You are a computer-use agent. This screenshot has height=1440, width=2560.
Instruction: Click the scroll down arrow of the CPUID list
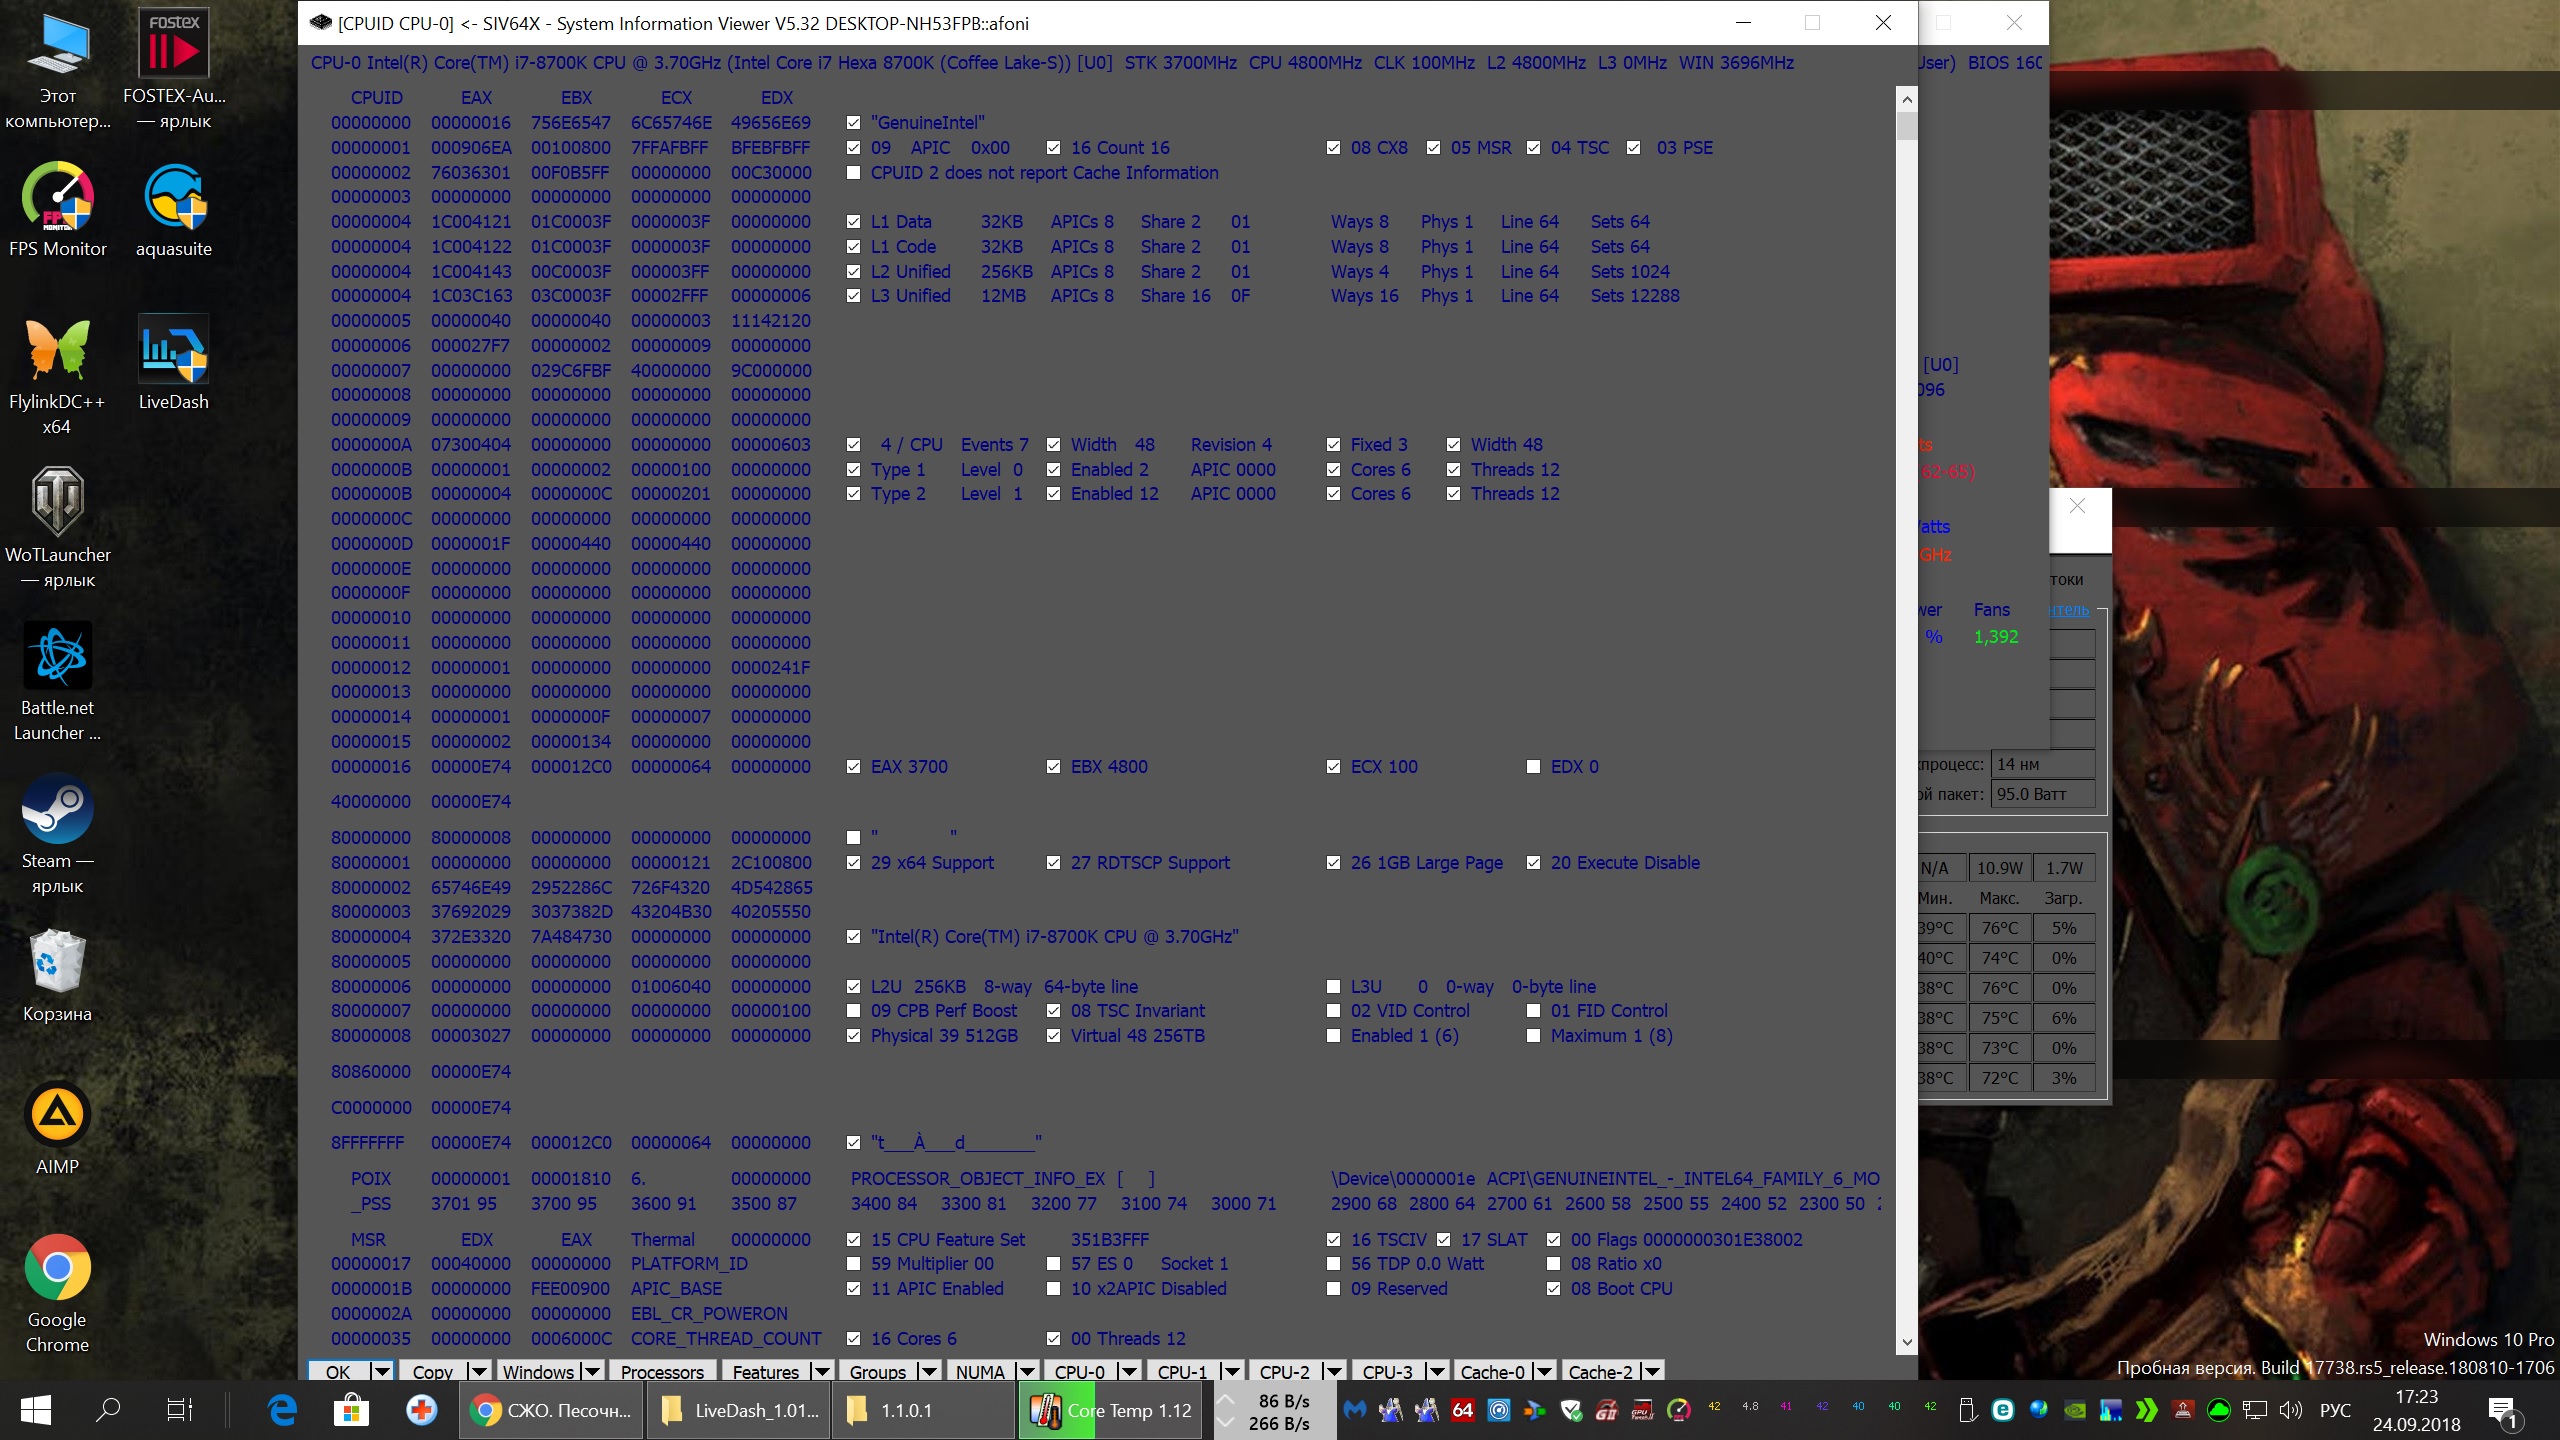(x=1906, y=1342)
